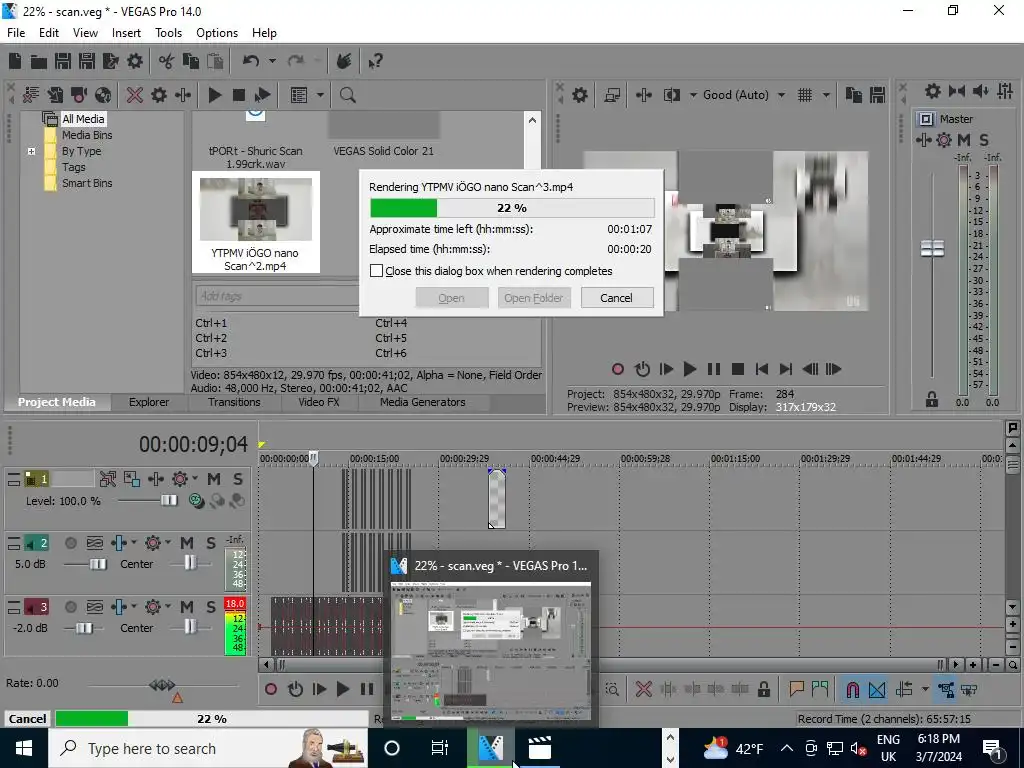
Task: Mute audio track 2
Action: coord(187,543)
